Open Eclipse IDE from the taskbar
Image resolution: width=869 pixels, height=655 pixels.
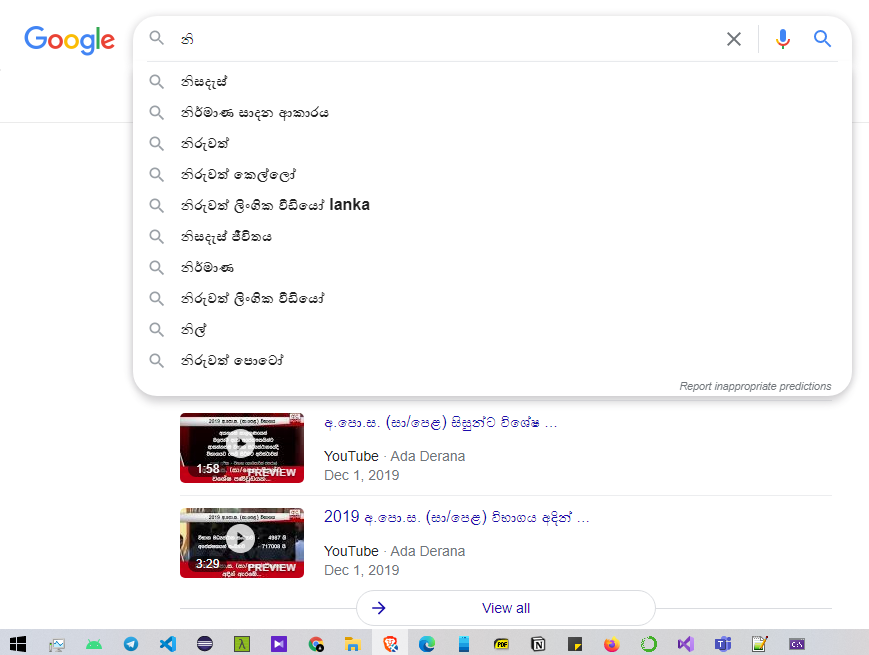tap(205, 644)
